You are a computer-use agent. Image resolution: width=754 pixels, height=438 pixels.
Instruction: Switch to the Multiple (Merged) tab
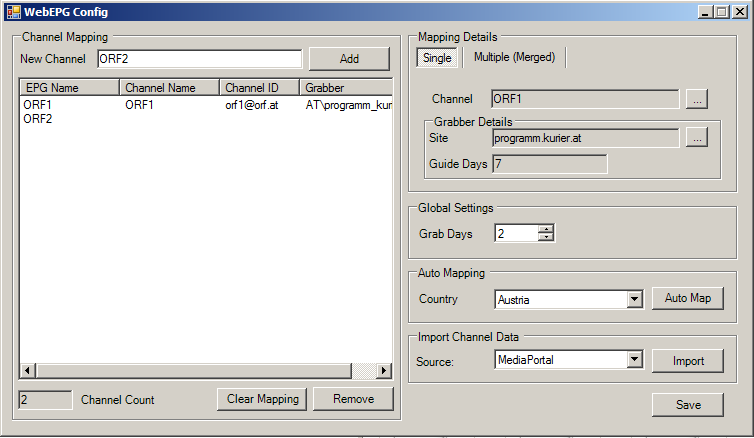514,57
